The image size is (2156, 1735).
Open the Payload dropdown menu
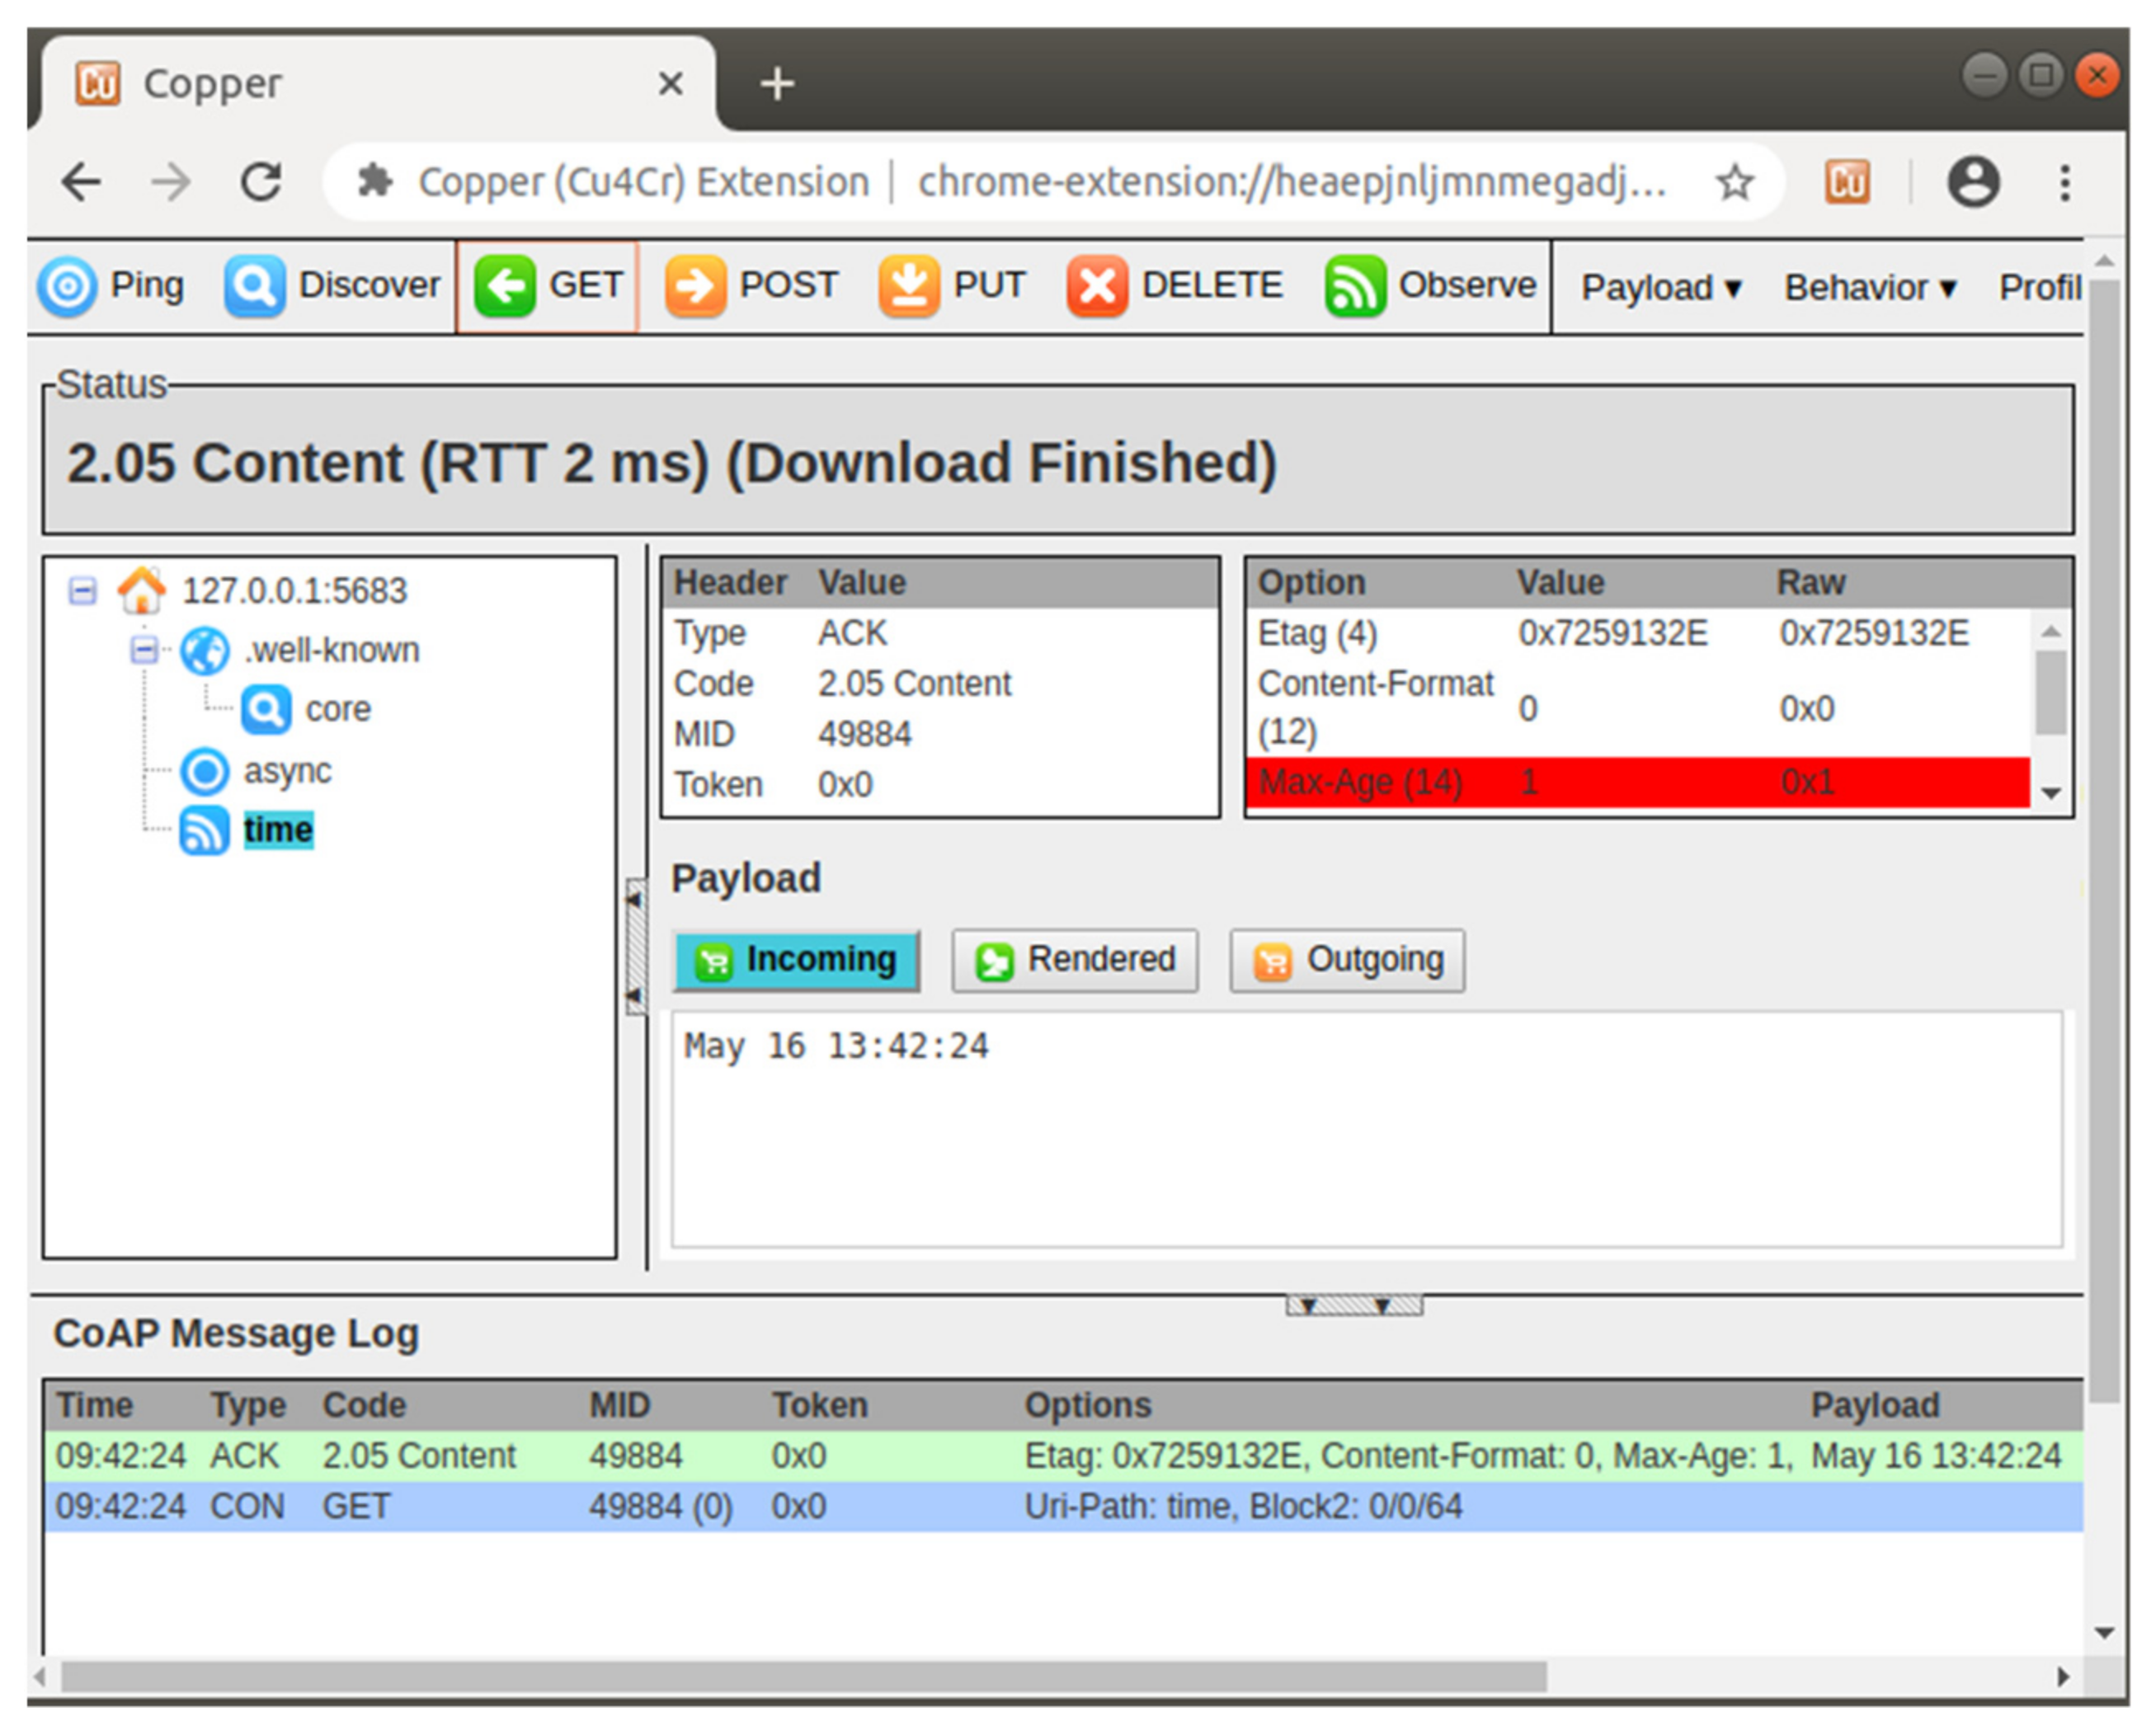(x=1661, y=288)
